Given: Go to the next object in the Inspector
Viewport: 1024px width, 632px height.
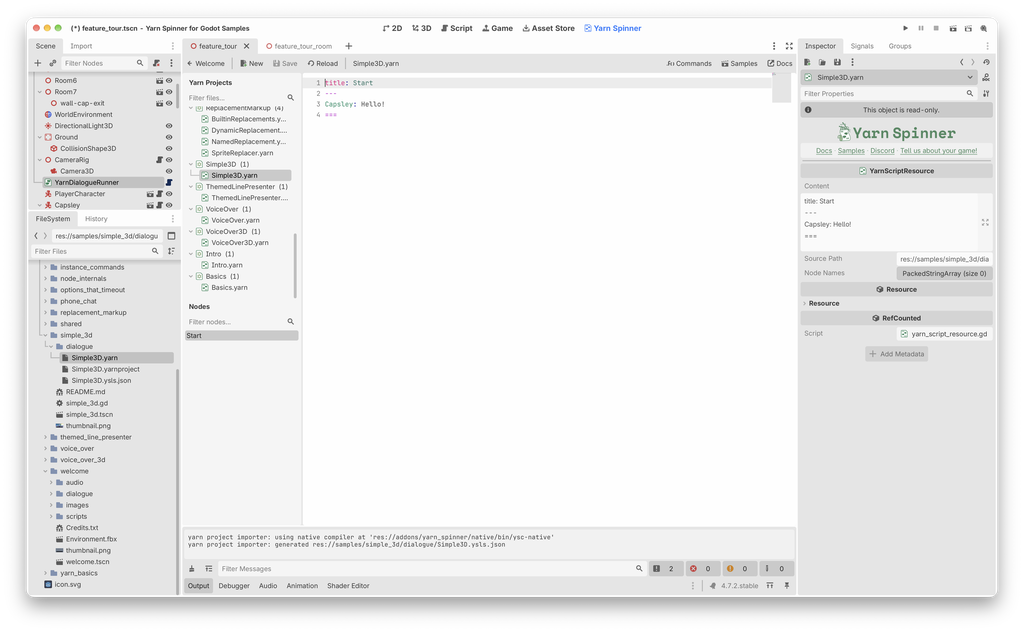Looking at the screenshot, I should [x=972, y=62].
